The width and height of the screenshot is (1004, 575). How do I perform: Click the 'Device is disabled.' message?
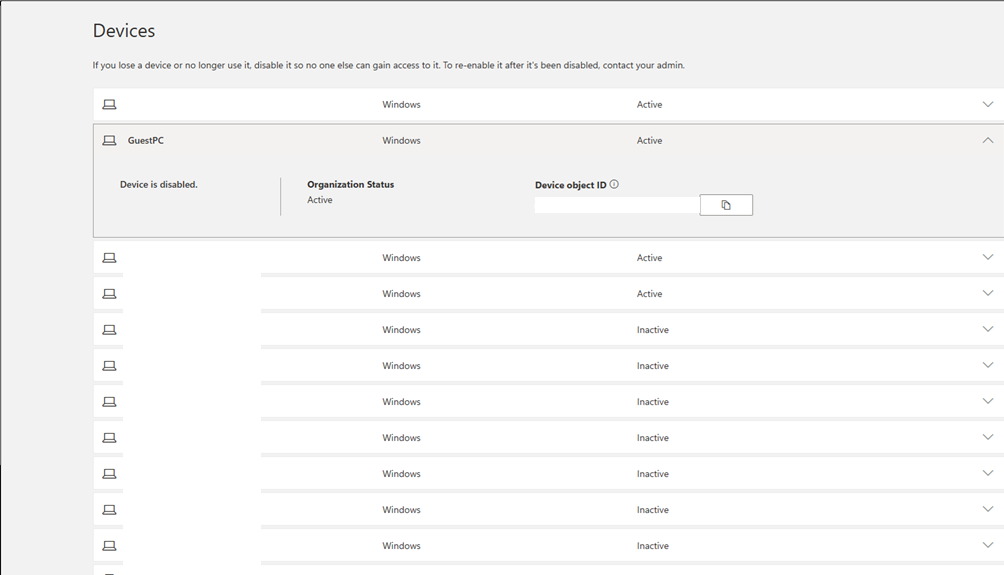(x=159, y=184)
